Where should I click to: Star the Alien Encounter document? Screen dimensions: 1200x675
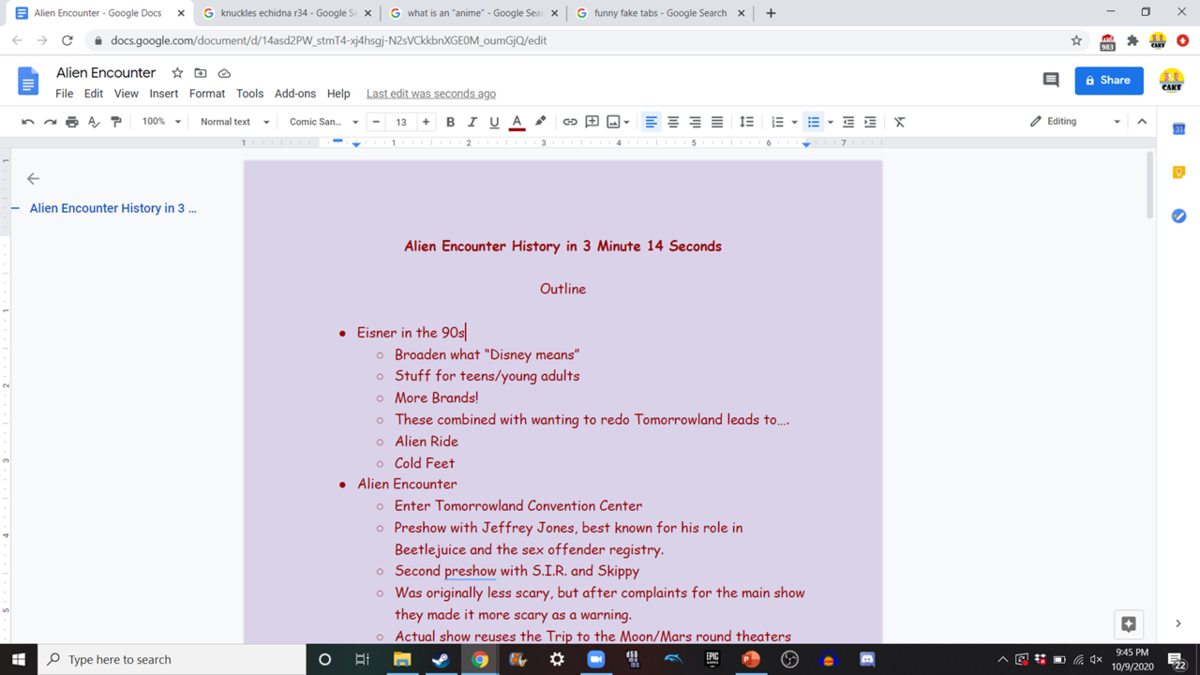click(x=177, y=73)
